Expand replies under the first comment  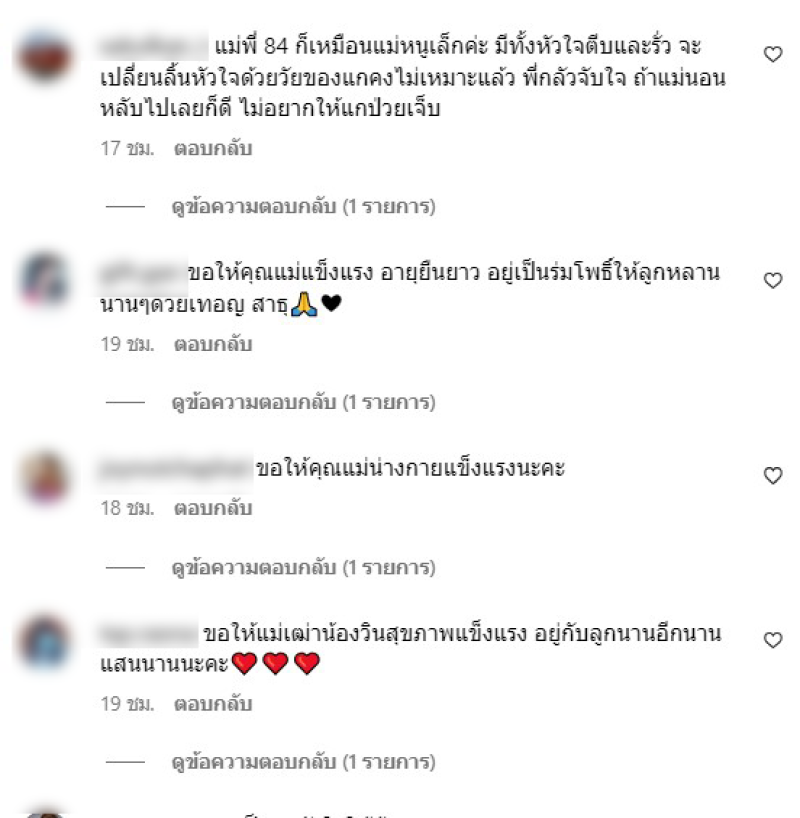[303, 207]
